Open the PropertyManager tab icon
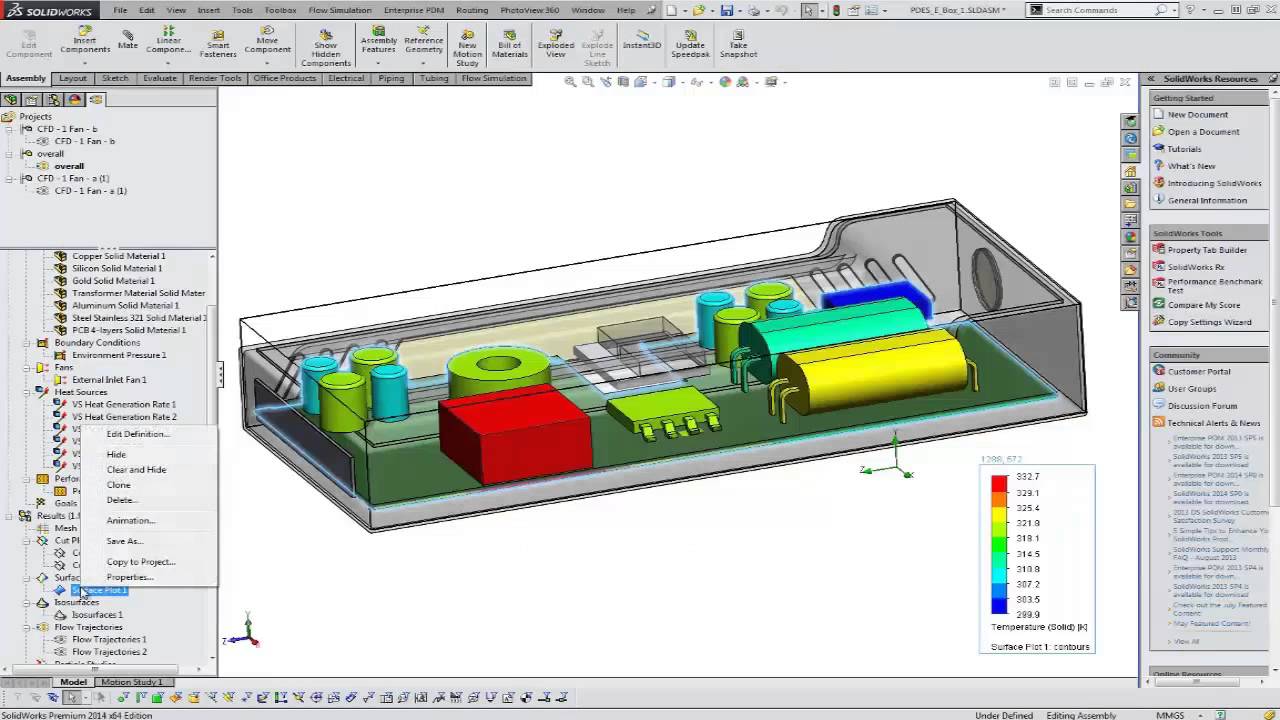Viewport: 1280px width, 720px height. [x=32, y=99]
